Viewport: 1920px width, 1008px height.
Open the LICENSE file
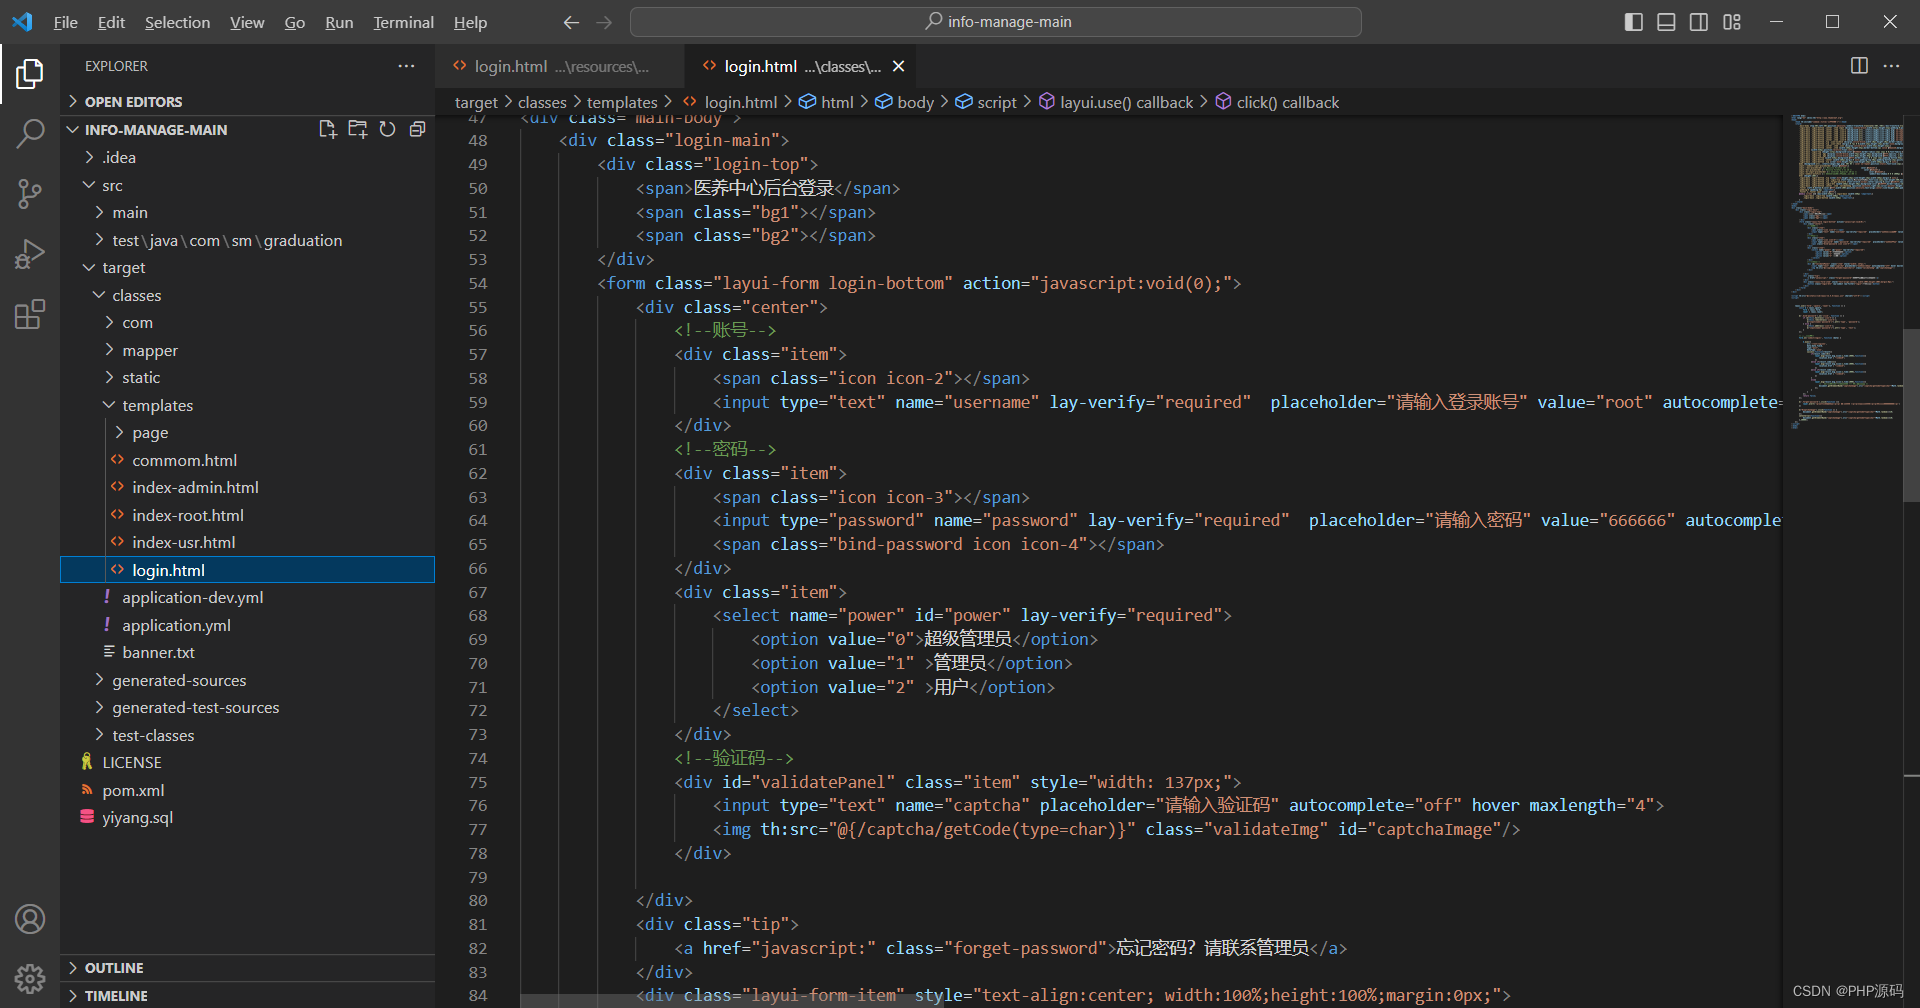(x=247, y=762)
